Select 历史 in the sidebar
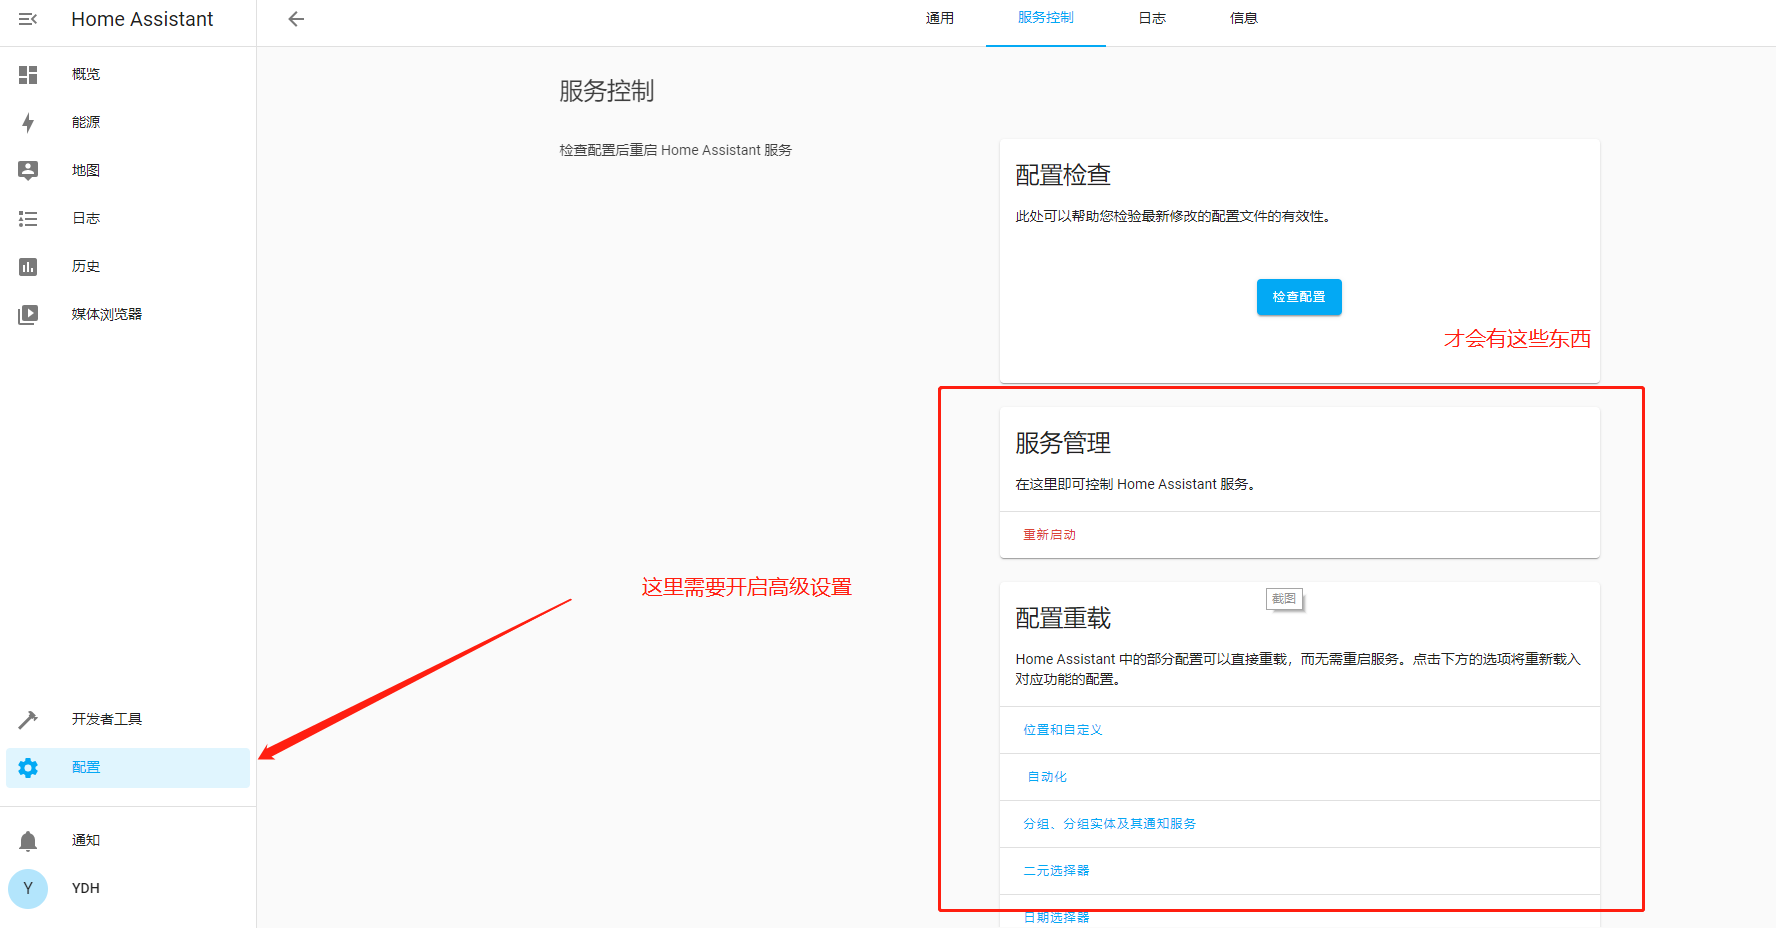Image resolution: width=1776 pixels, height=928 pixels. (86, 266)
